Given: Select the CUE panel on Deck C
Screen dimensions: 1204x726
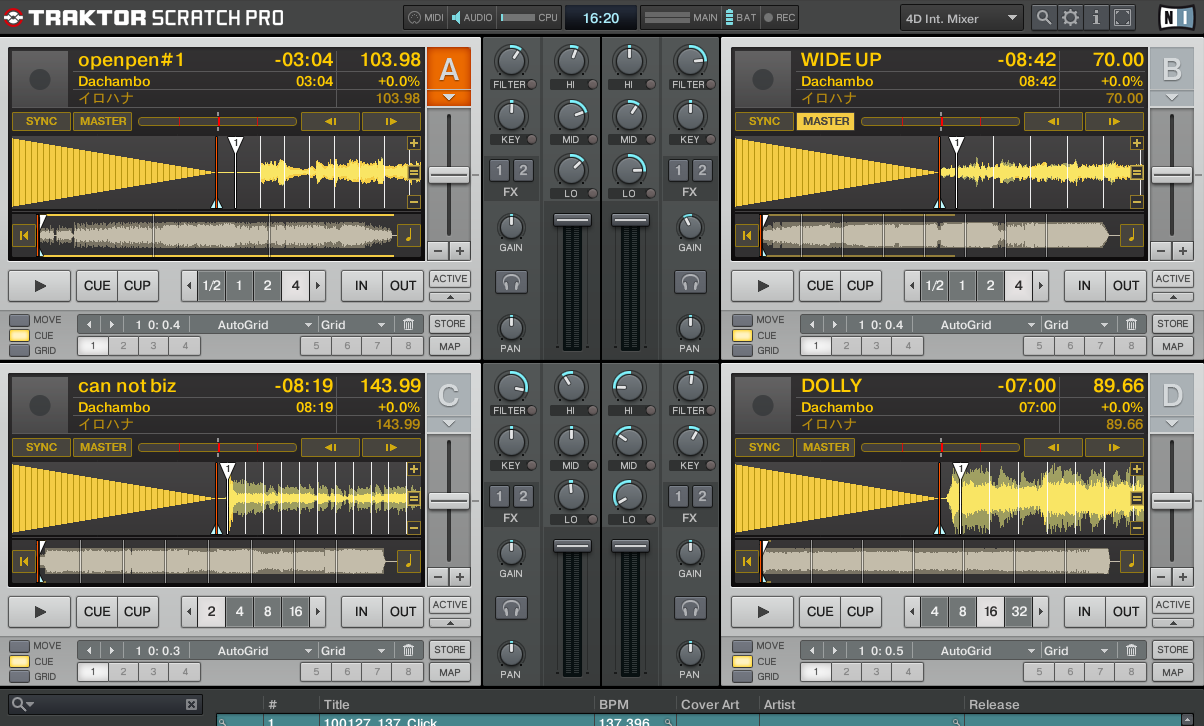Looking at the screenshot, I should tap(20, 661).
